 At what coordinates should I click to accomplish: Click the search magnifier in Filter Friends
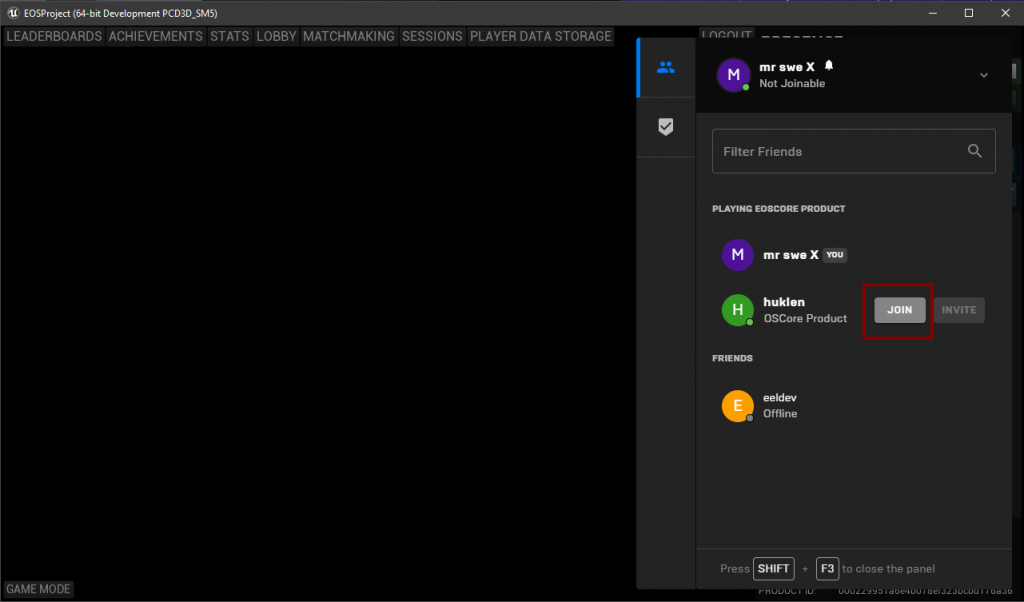974,151
